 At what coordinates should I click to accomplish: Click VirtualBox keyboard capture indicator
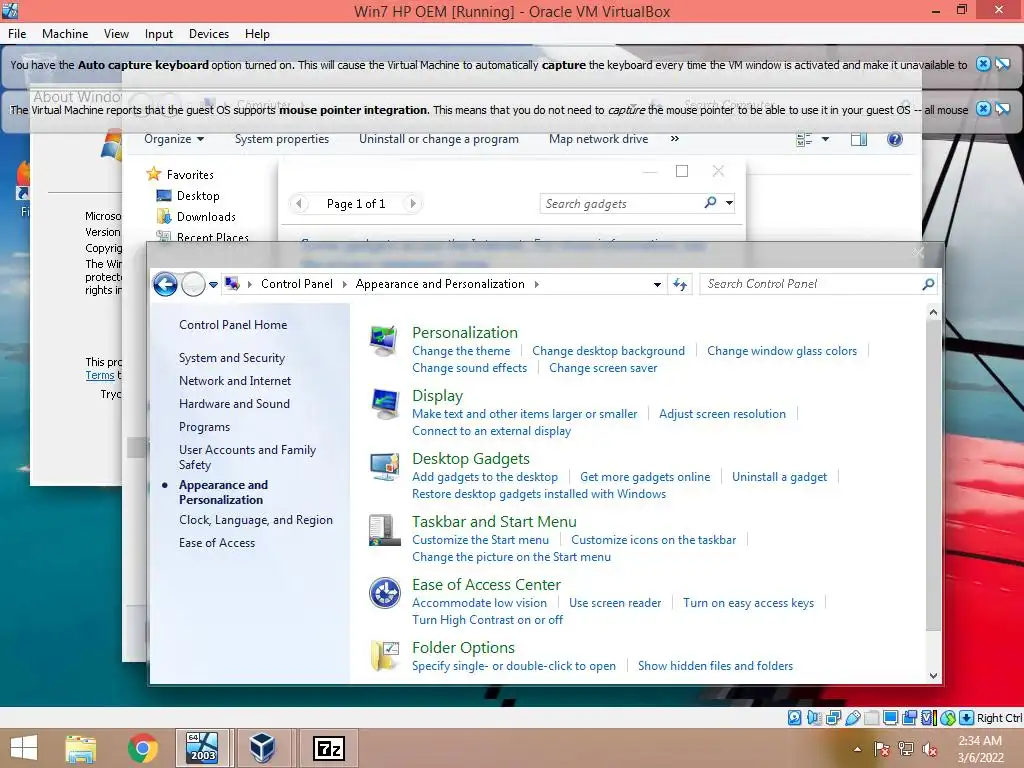coord(967,718)
